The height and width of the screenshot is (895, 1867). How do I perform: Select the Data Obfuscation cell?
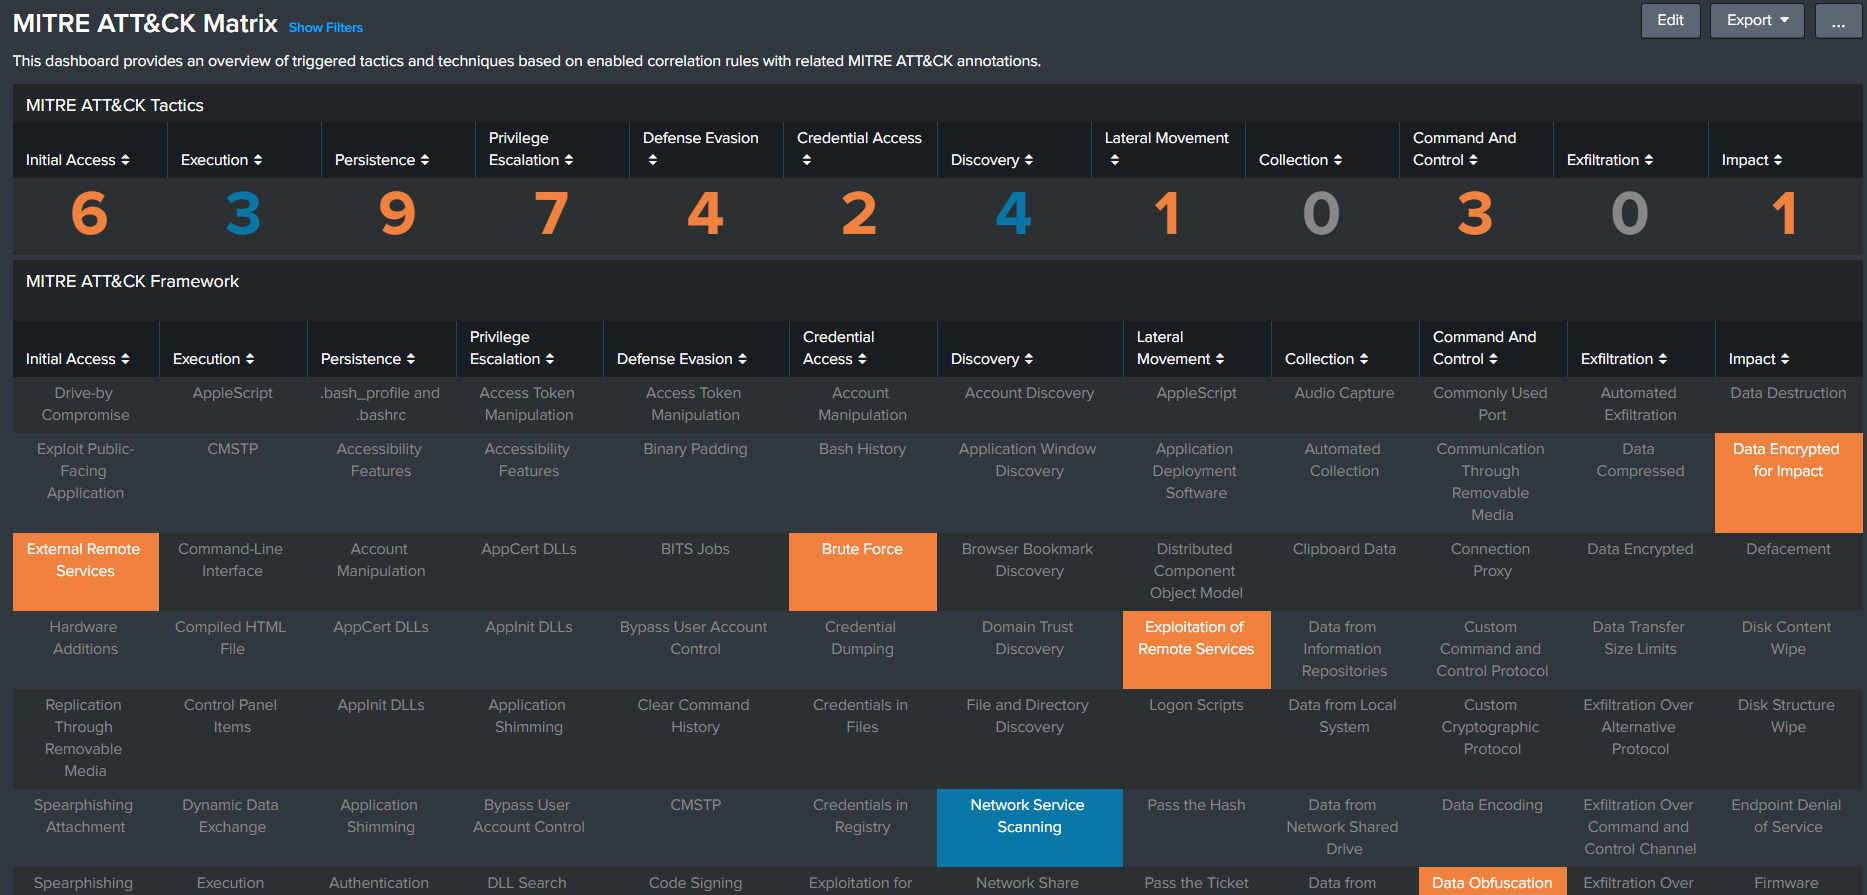pos(1492,882)
